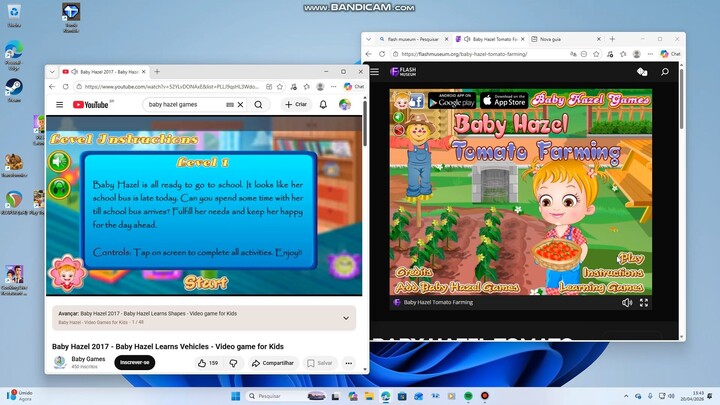Open Flash Museum site search
The width and height of the screenshot is (720, 405).
pos(664,72)
